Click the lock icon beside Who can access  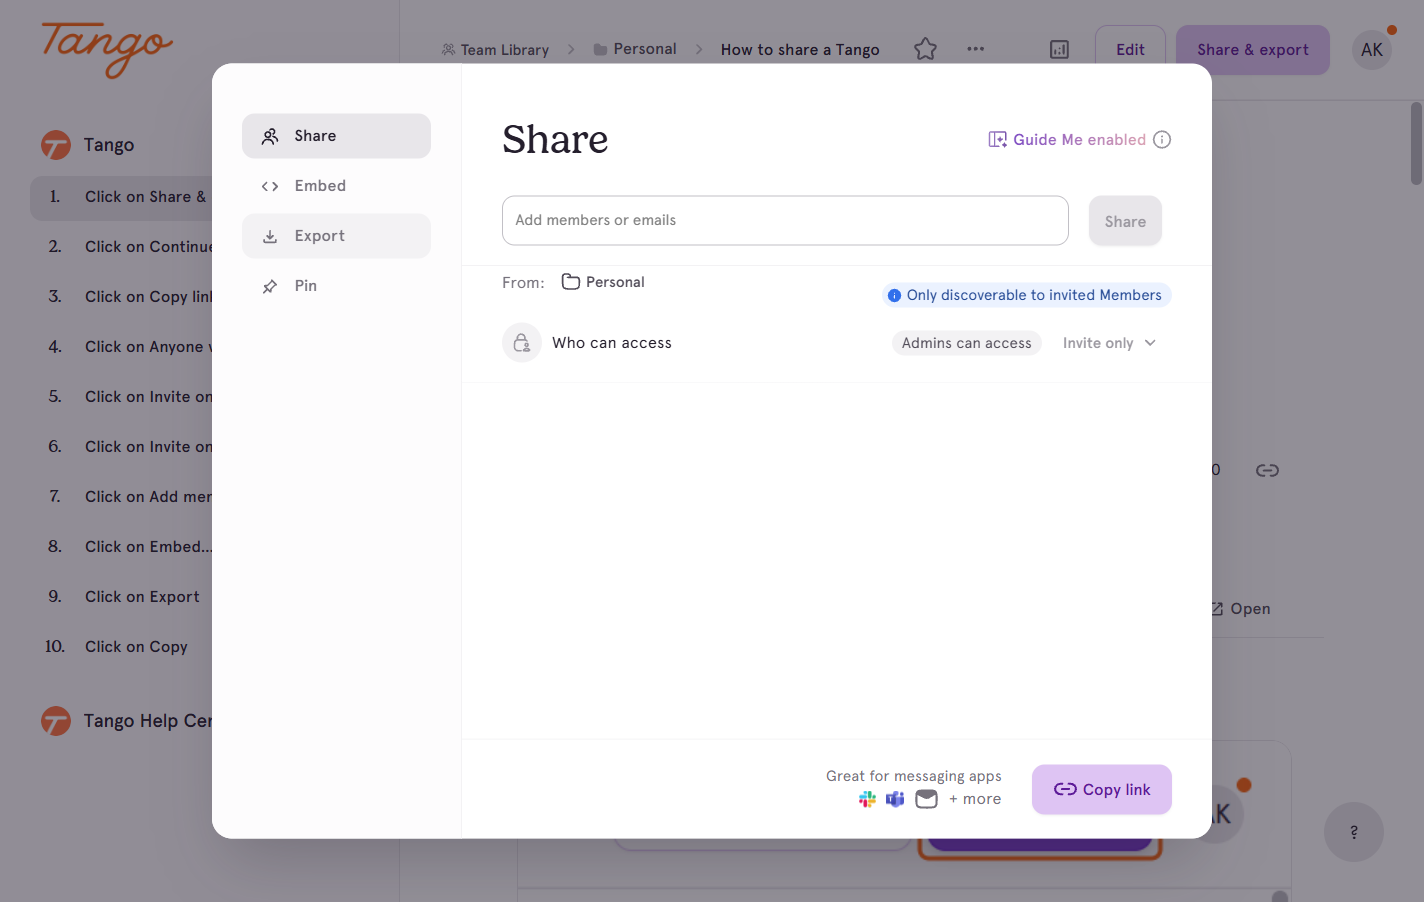click(x=522, y=343)
